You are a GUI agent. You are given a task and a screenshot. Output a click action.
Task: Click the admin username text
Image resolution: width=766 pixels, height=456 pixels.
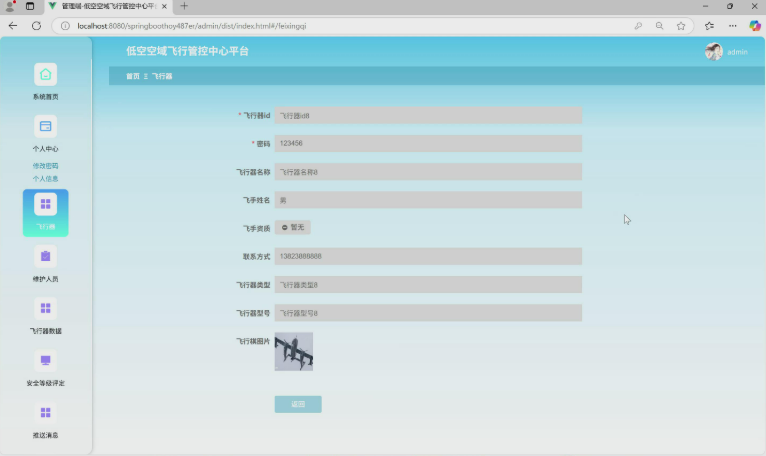(737, 52)
